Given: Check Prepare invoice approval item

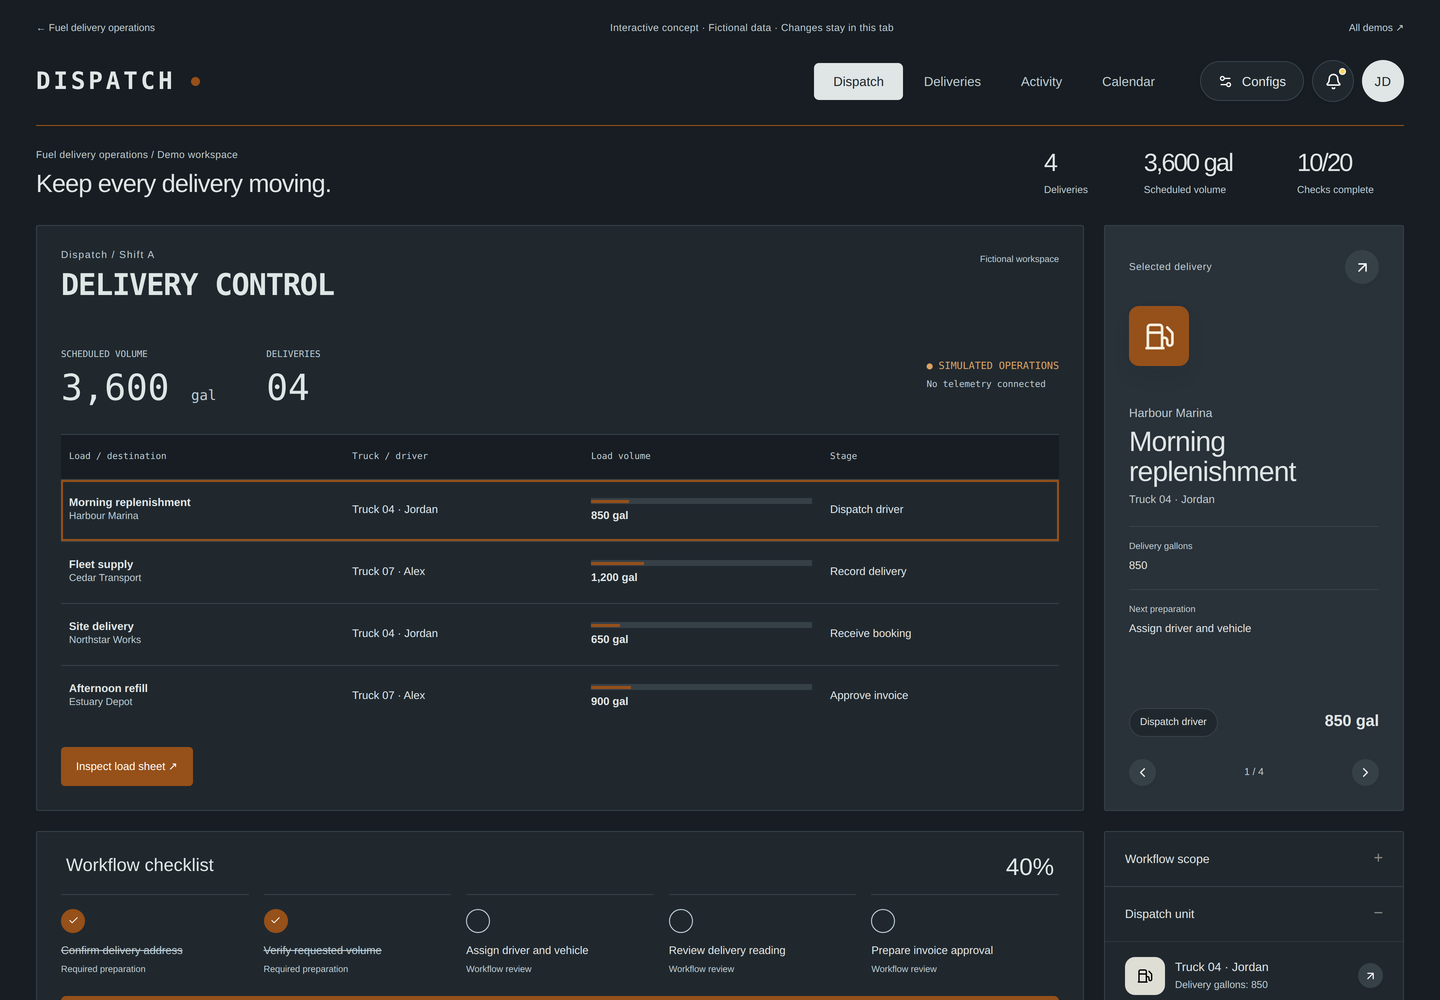Looking at the screenshot, I should click(883, 921).
